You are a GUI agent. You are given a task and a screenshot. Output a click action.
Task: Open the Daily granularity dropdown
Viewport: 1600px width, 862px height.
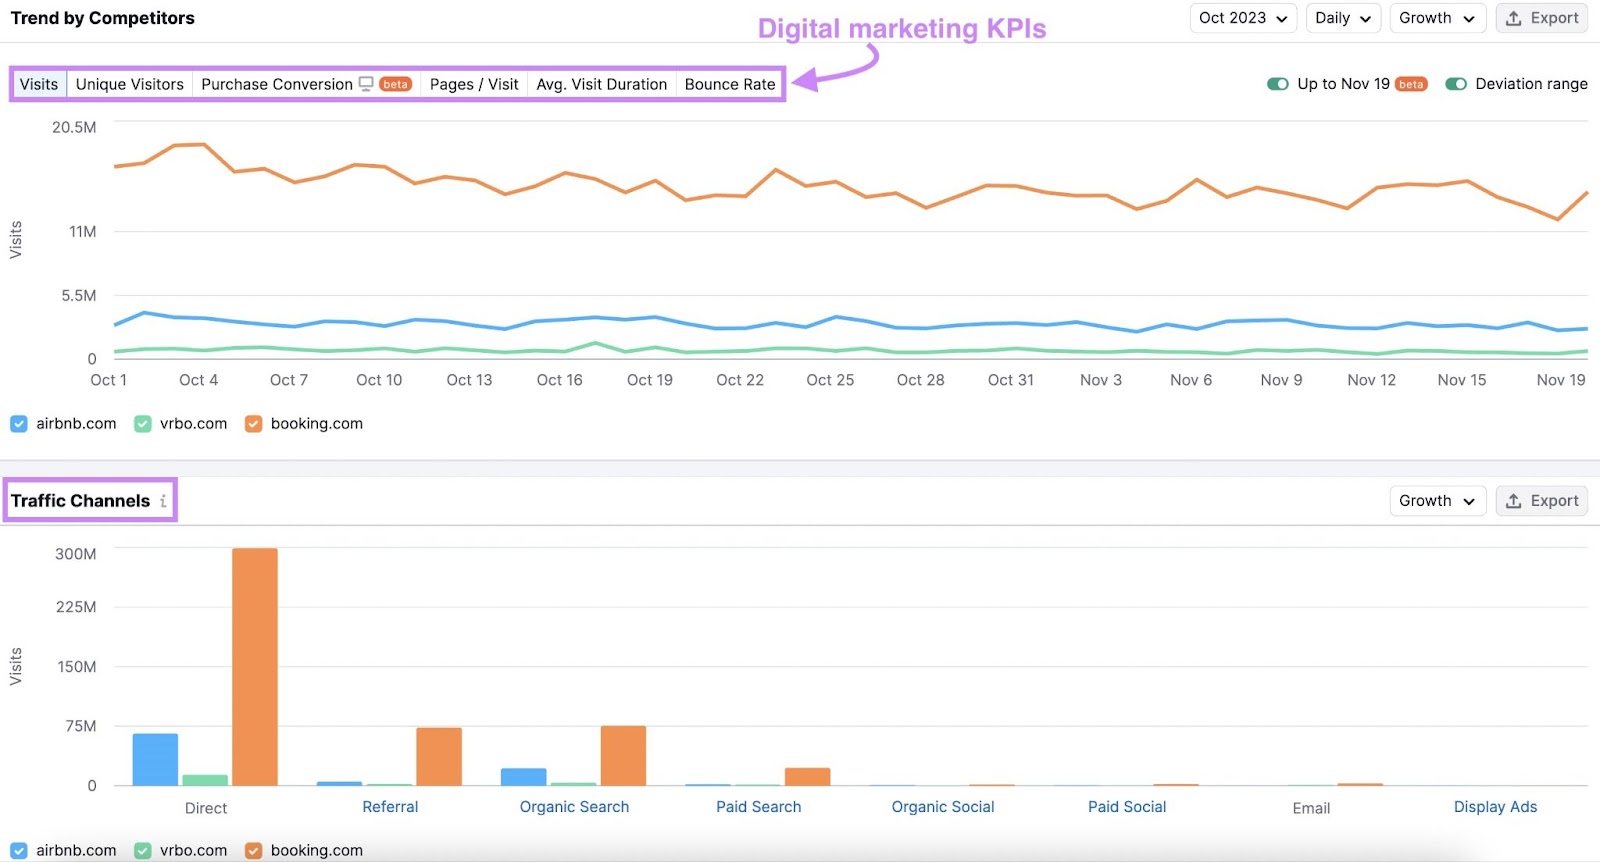point(1343,18)
